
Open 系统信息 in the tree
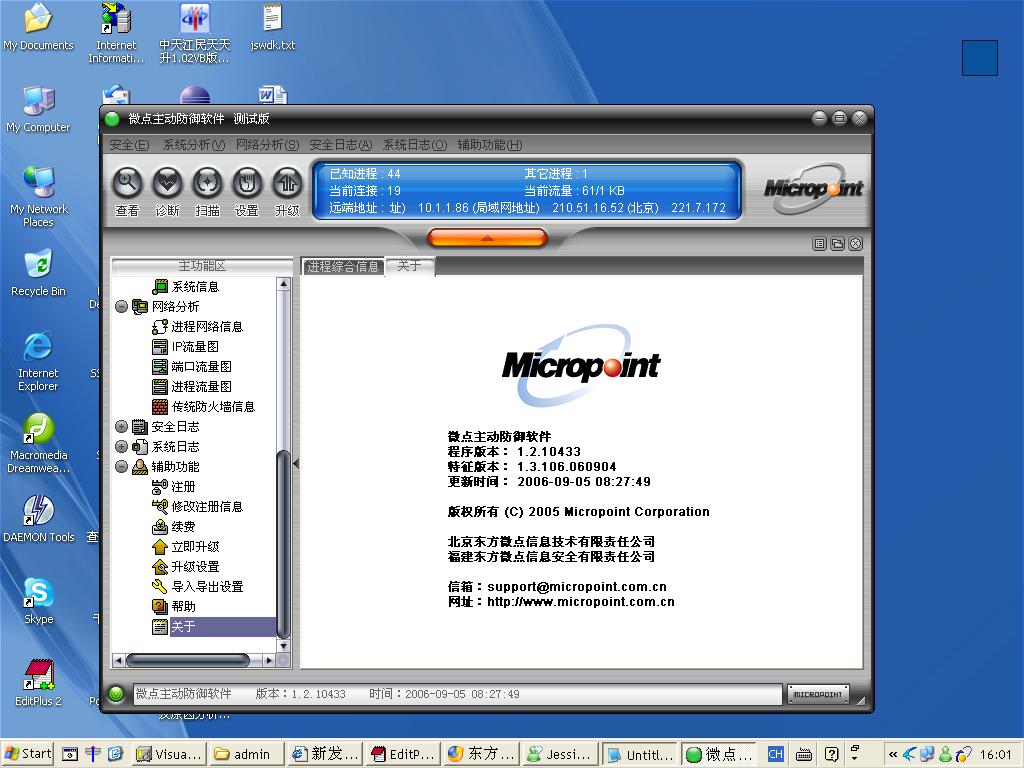coord(186,287)
